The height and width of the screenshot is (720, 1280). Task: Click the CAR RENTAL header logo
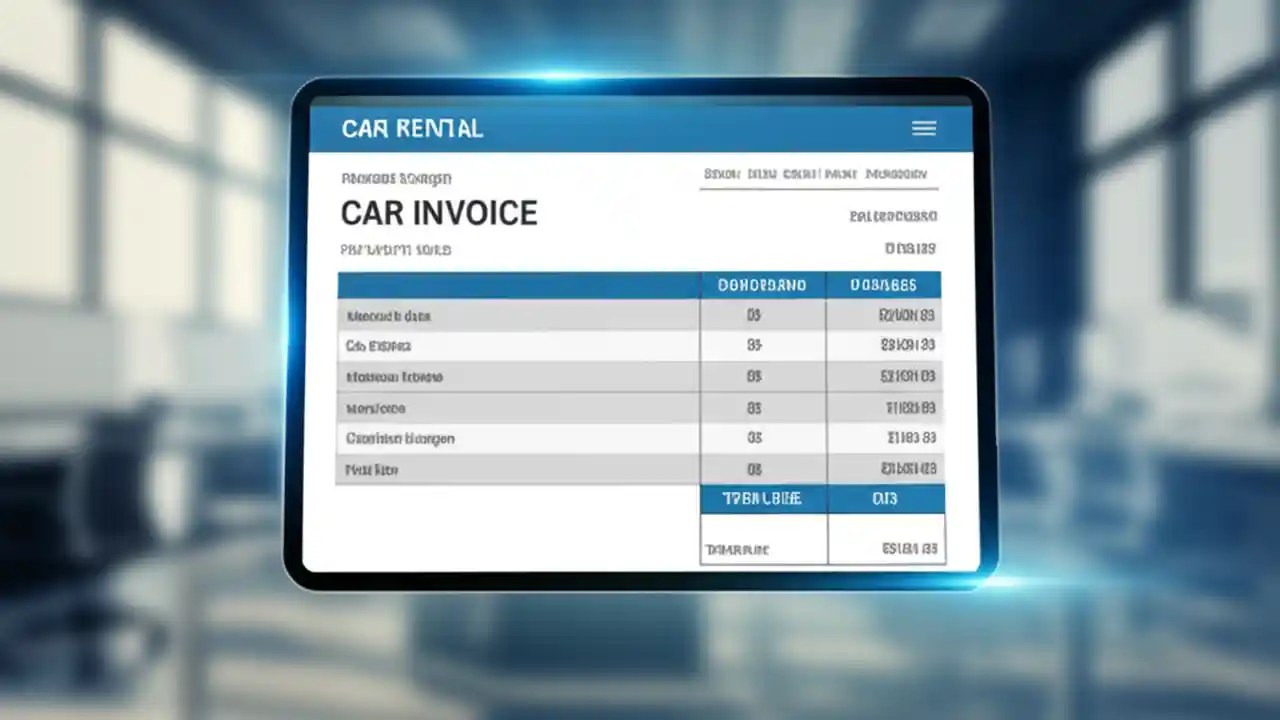412,128
